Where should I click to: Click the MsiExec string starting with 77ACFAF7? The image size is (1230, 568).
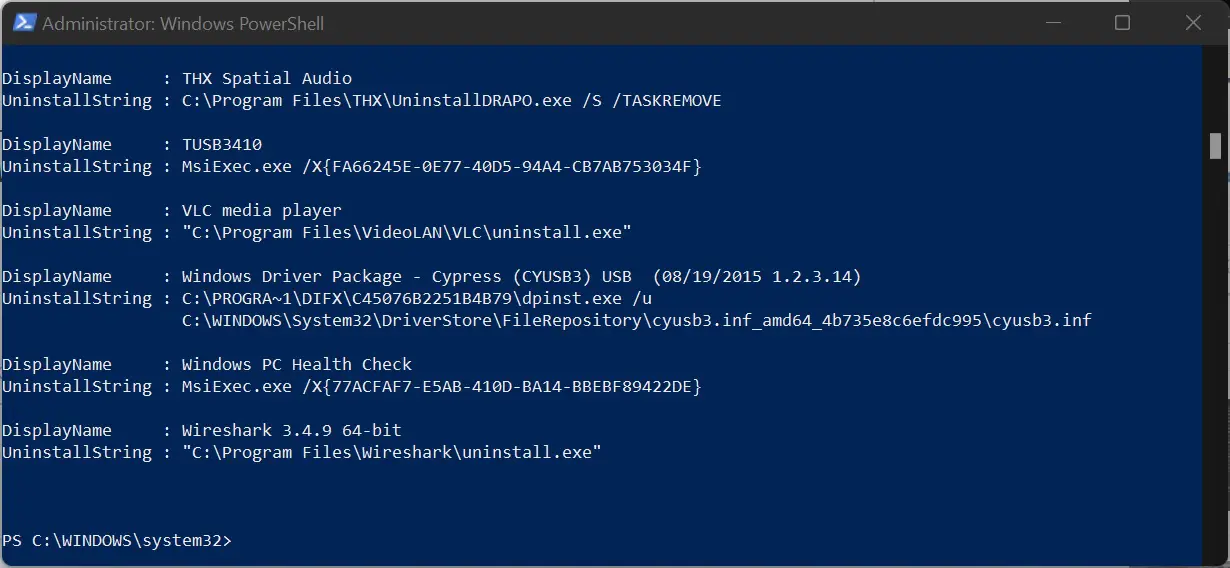442,386
